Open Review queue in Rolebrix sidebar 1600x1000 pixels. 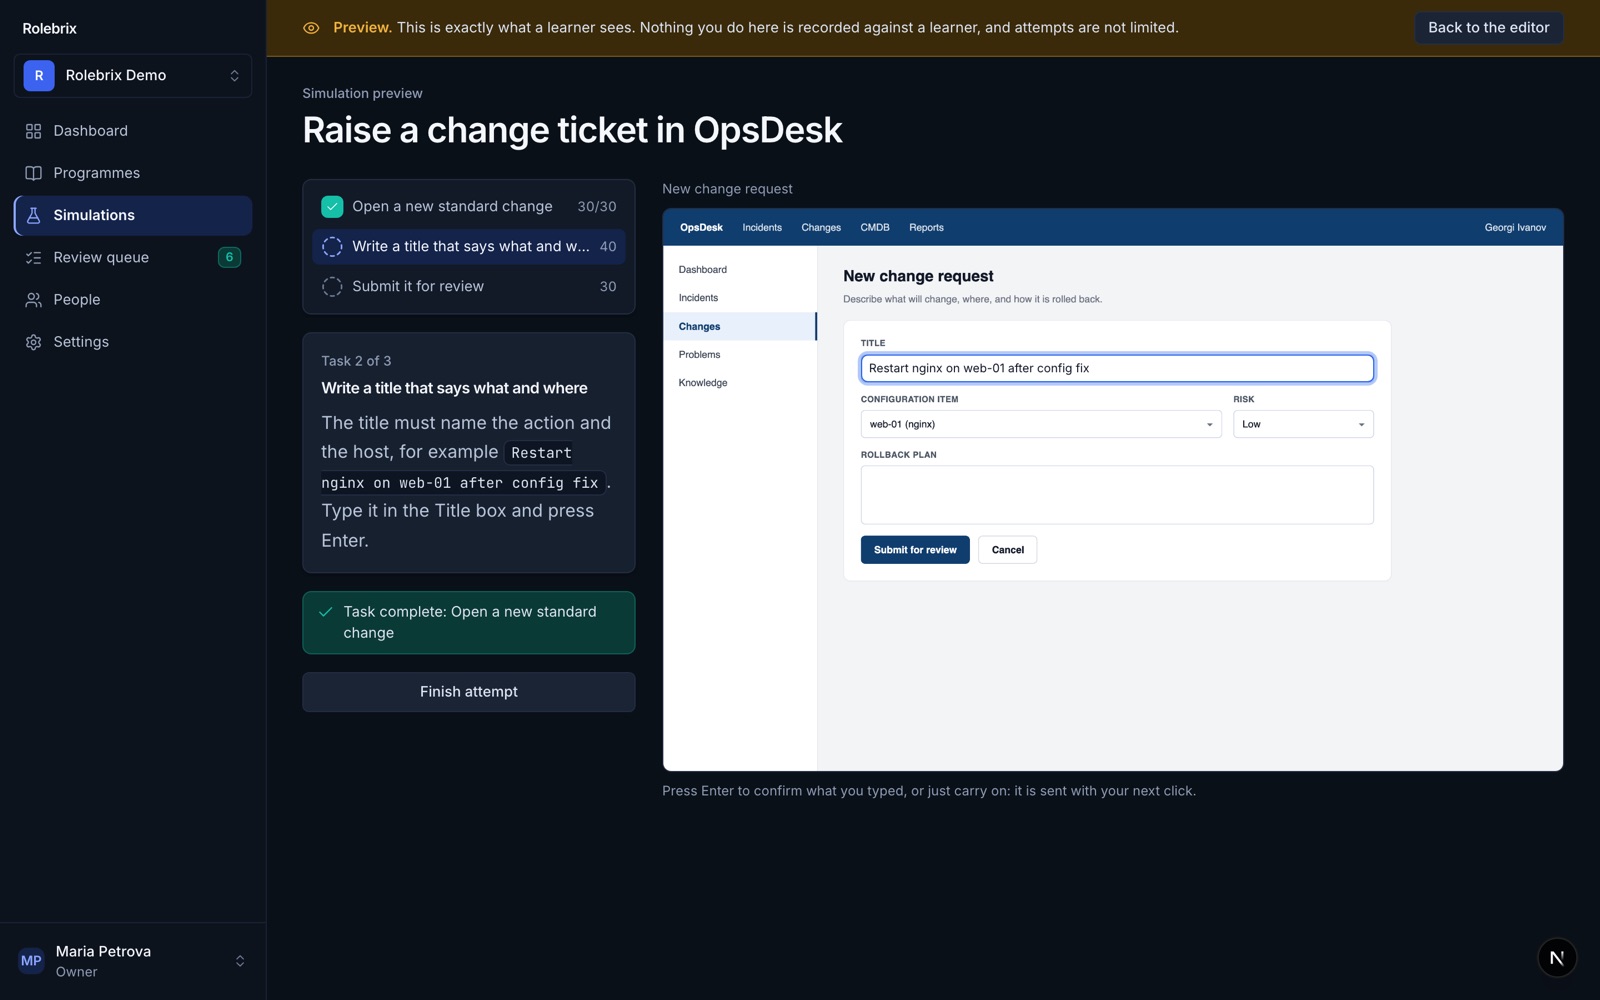coord(133,257)
